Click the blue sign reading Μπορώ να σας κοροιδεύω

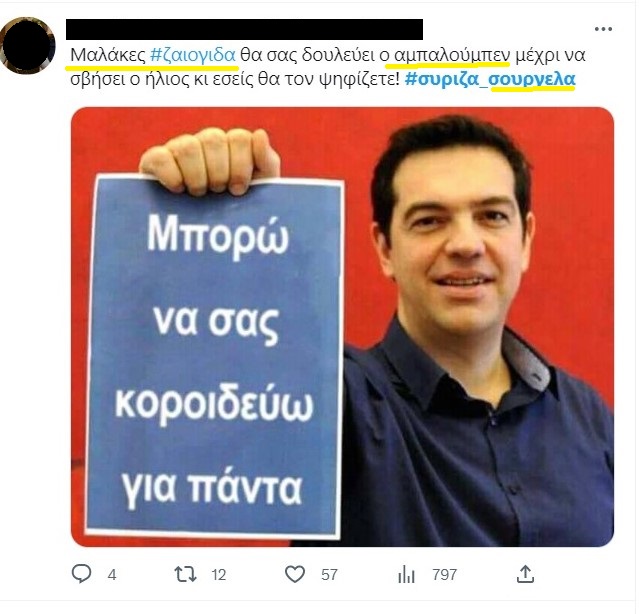(x=215, y=357)
